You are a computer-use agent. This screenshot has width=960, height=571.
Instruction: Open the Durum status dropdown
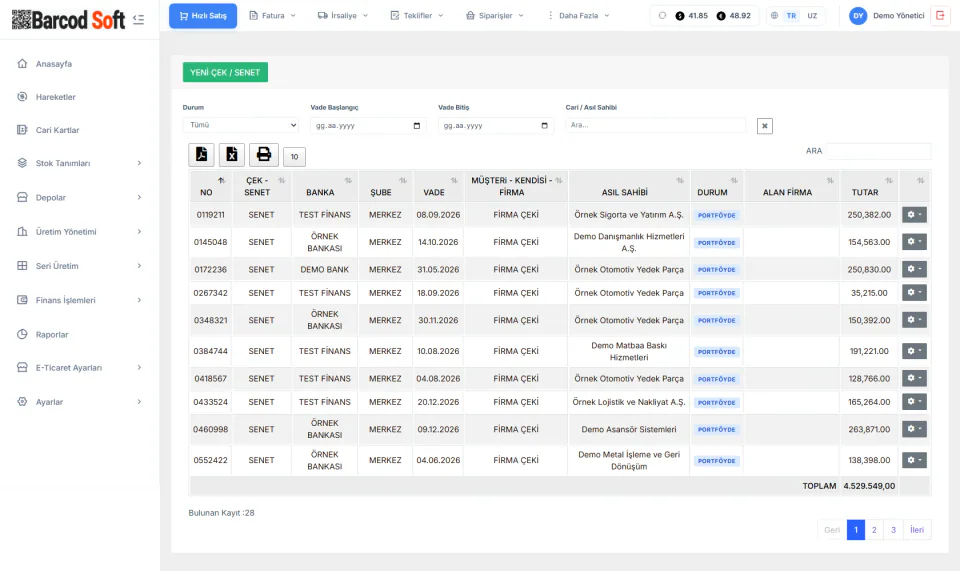click(x=241, y=125)
